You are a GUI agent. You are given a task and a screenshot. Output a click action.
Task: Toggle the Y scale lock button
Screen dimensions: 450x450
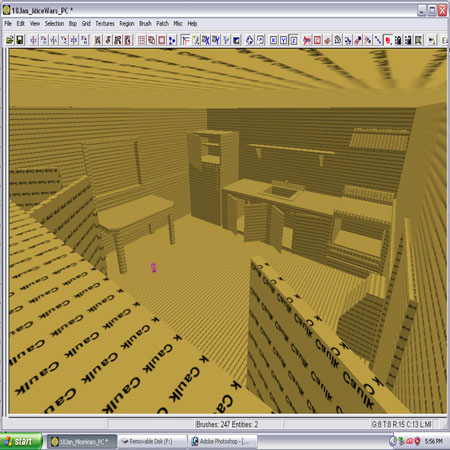tap(283, 40)
